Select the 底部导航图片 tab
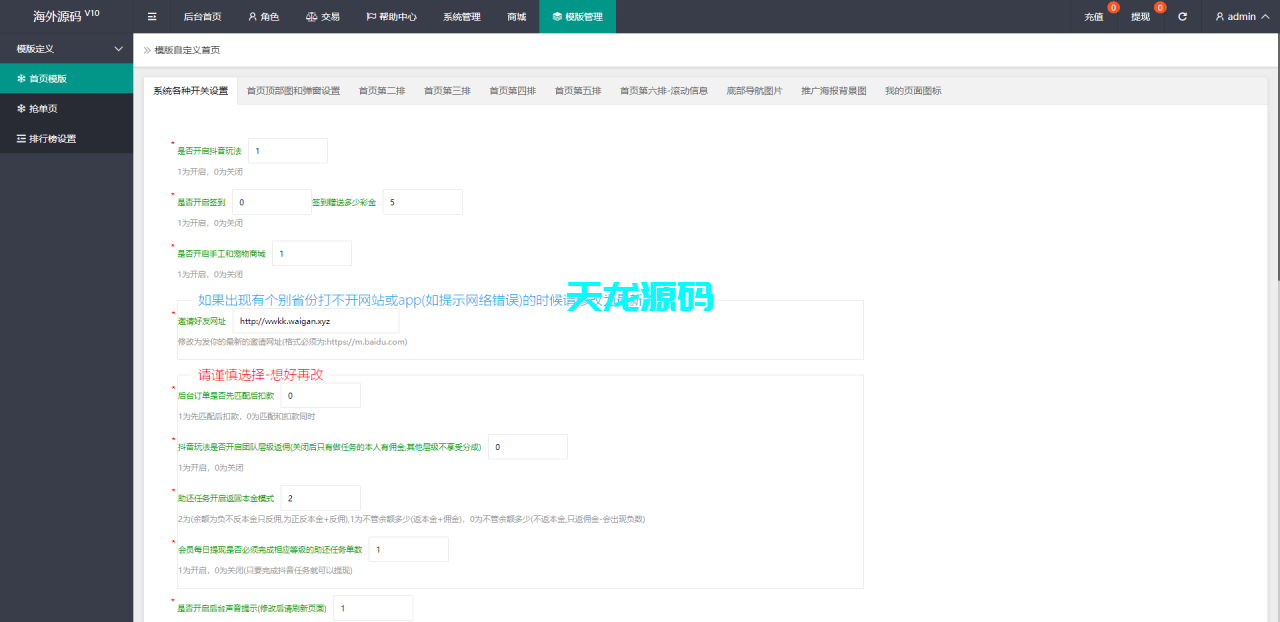 coord(756,90)
